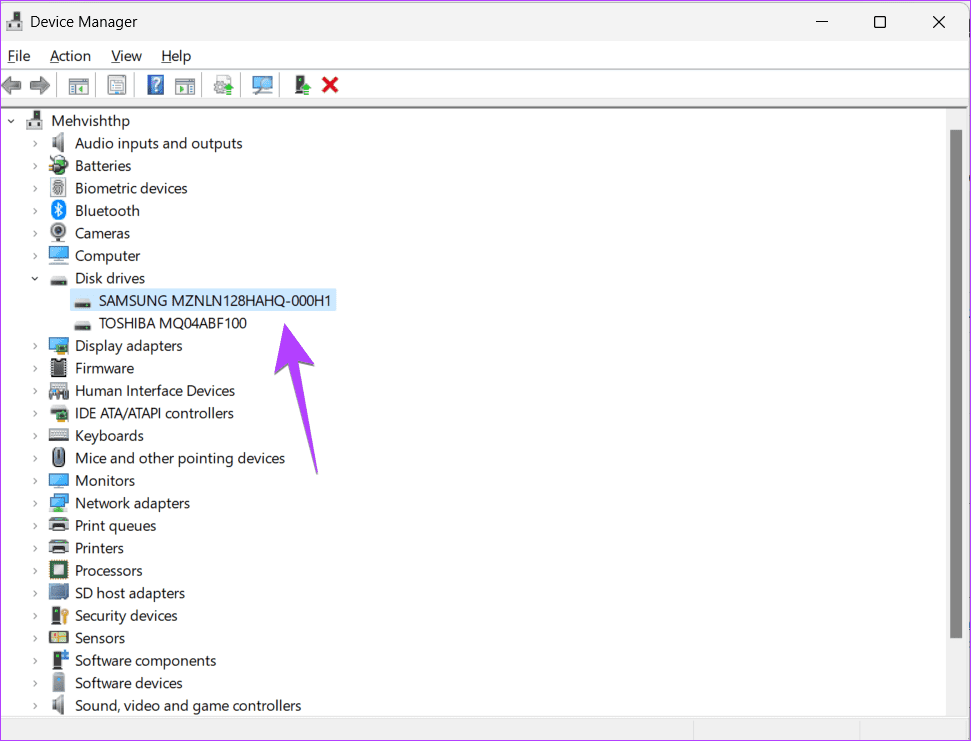Image resolution: width=971 pixels, height=741 pixels.
Task: Open the Action menu
Action: click(x=70, y=56)
